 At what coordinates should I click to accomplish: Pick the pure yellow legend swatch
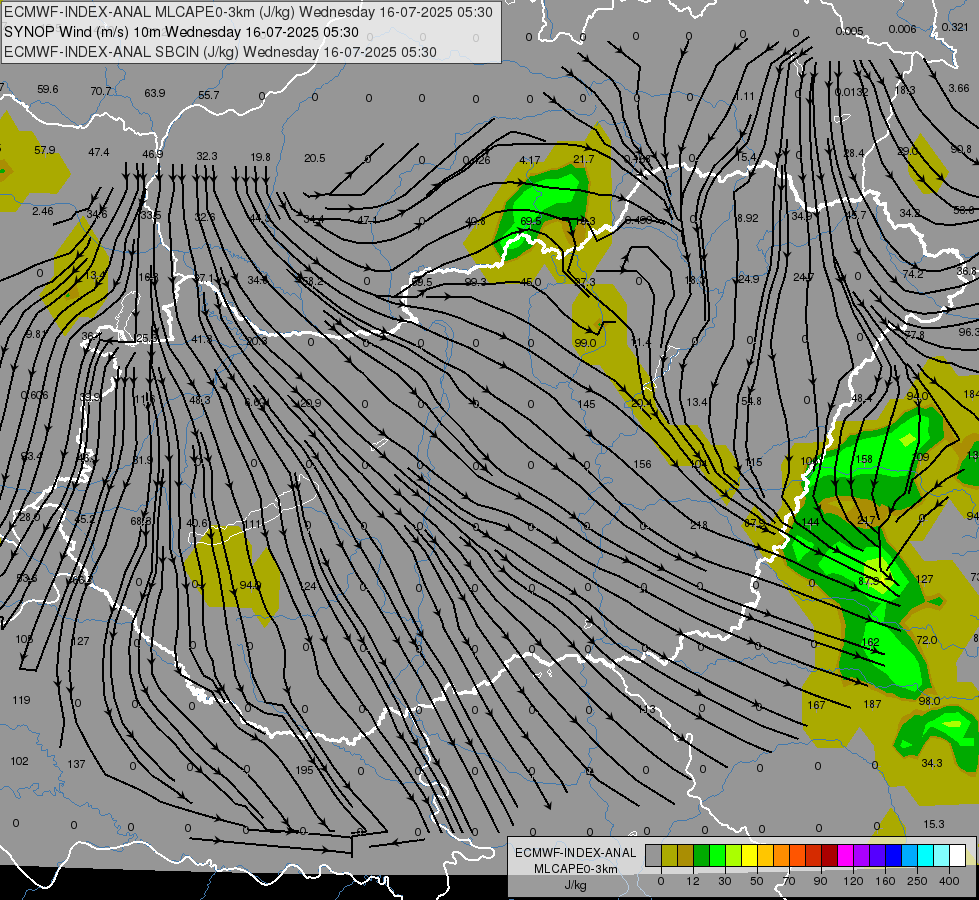click(x=749, y=855)
